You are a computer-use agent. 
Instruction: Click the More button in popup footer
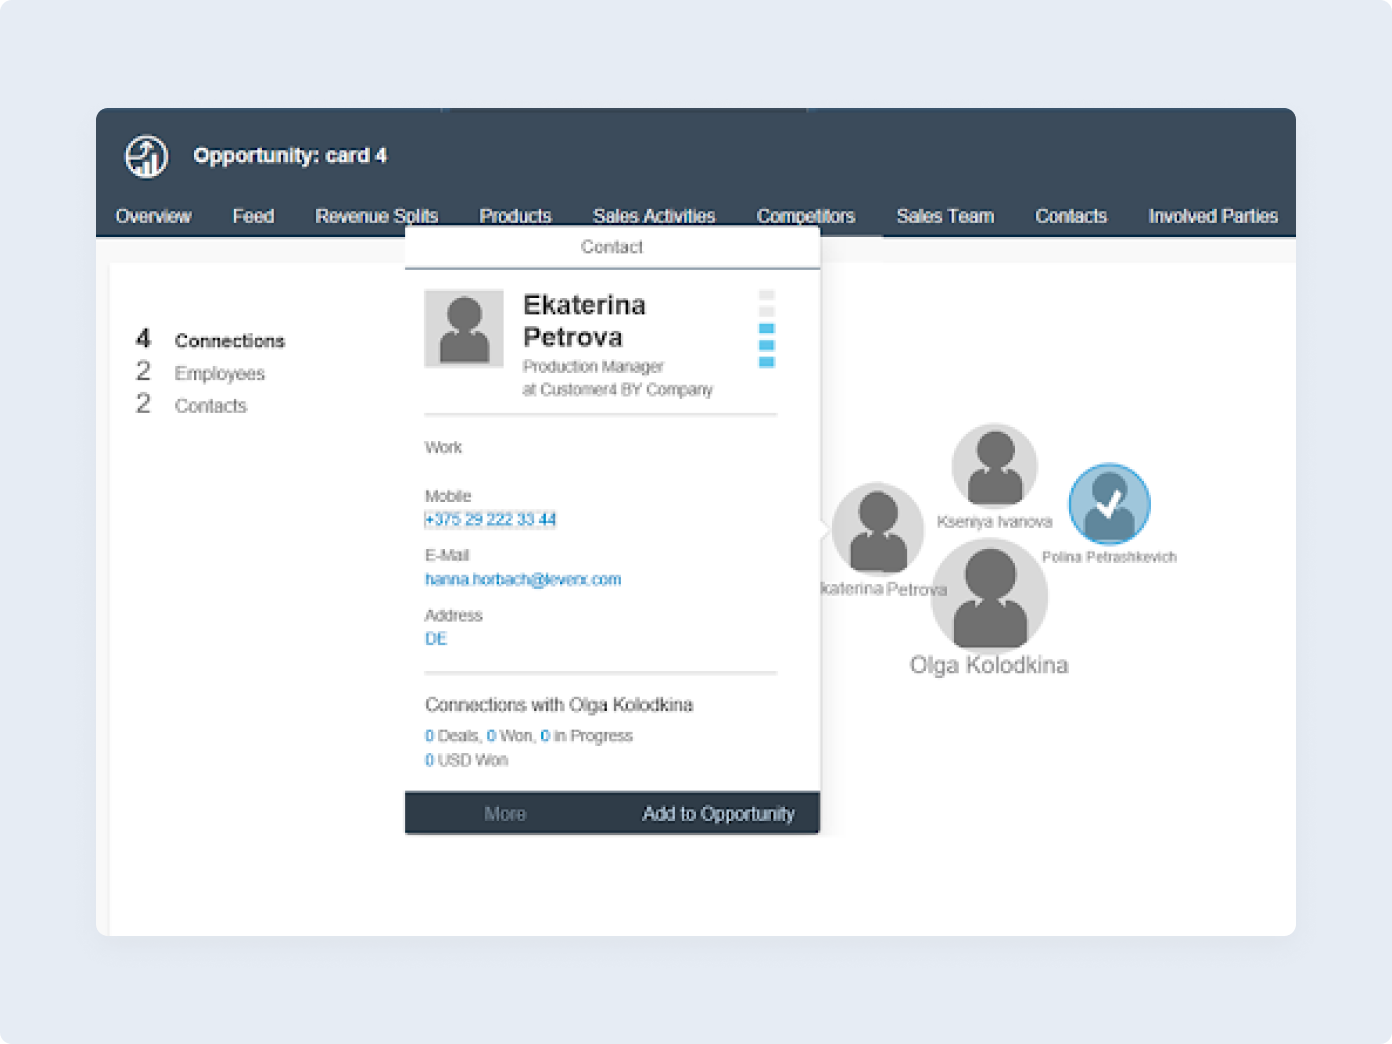click(505, 814)
